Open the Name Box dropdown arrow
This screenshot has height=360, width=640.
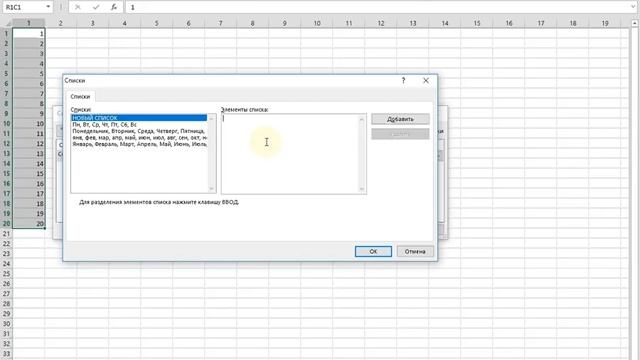pyautogui.click(x=48, y=7)
